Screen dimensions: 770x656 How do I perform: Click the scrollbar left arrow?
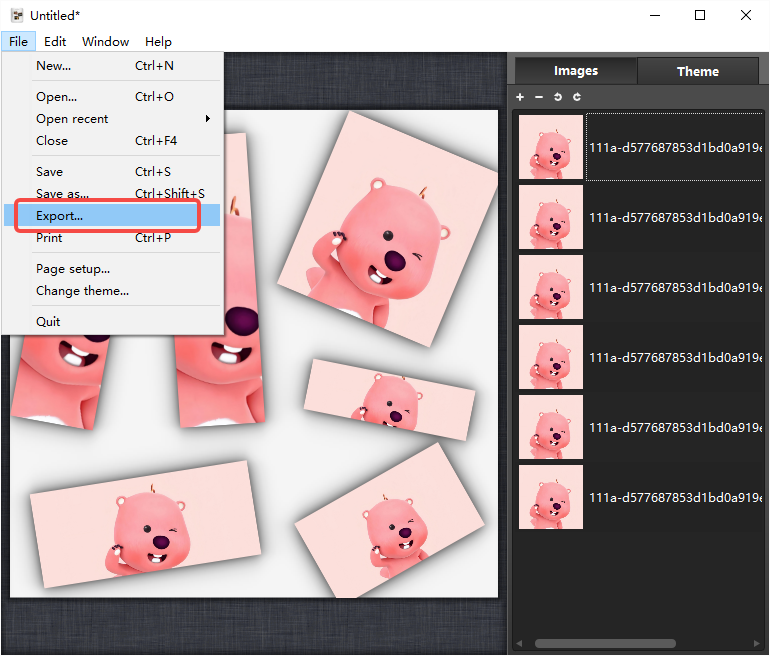[x=519, y=643]
